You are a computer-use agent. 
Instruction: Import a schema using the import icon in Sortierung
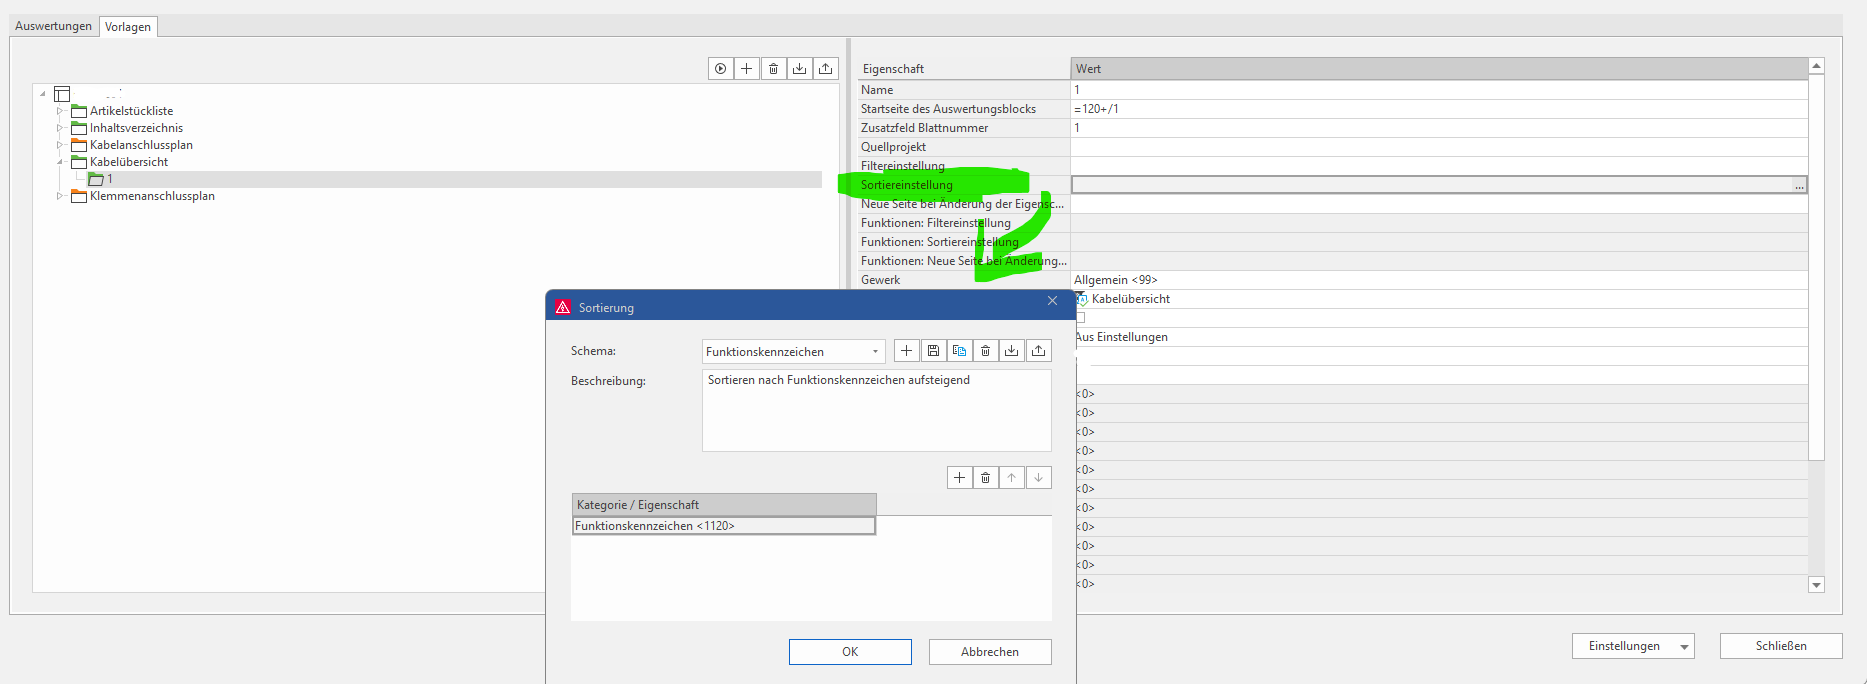pyautogui.click(x=1012, y=351)
